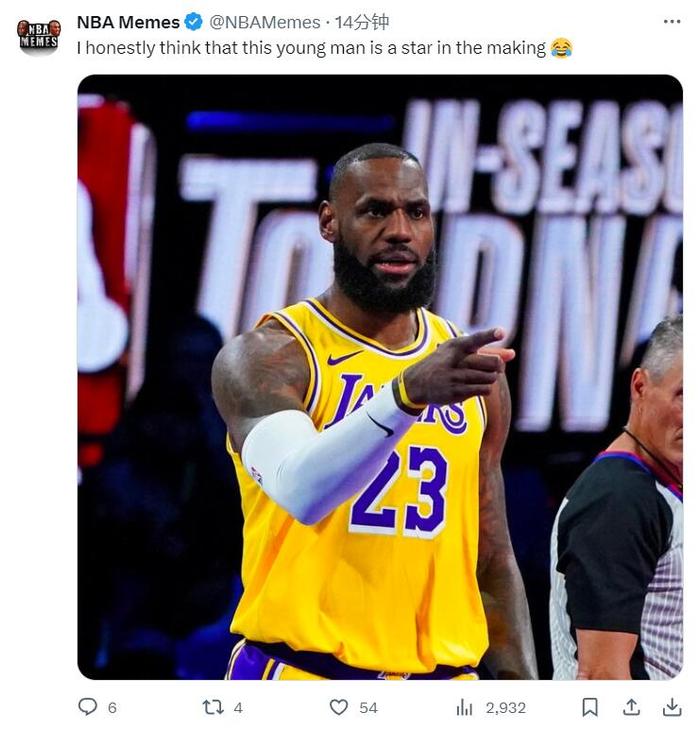Open the three-dot more options menu
The width and height of the screenshot is (700, 729).
pyautogui.click(x=672, y=21)
